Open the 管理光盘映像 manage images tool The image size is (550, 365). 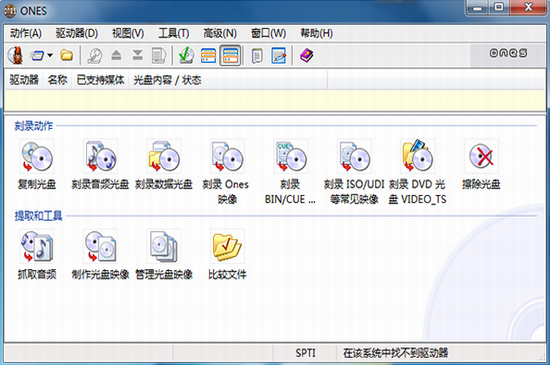[164, 246]
